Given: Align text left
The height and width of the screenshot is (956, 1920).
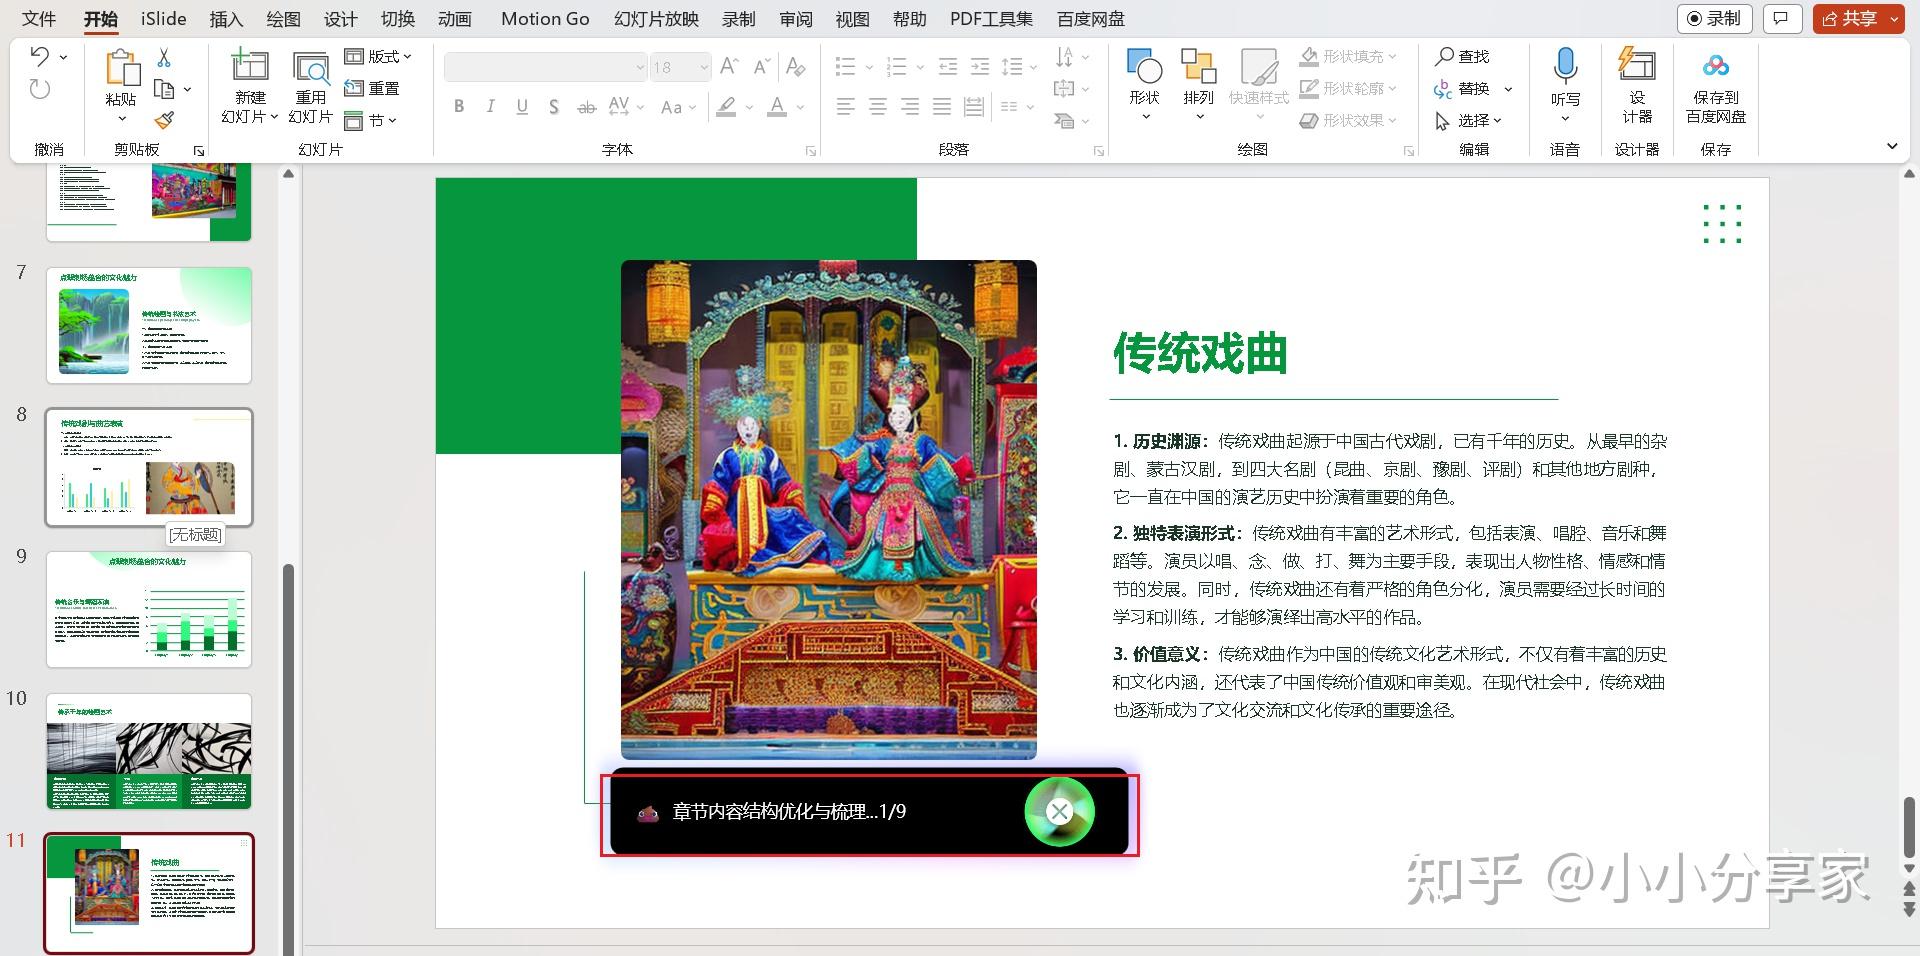Looking at the screenshot, I should pyautogui.click(x=845, y=106).
